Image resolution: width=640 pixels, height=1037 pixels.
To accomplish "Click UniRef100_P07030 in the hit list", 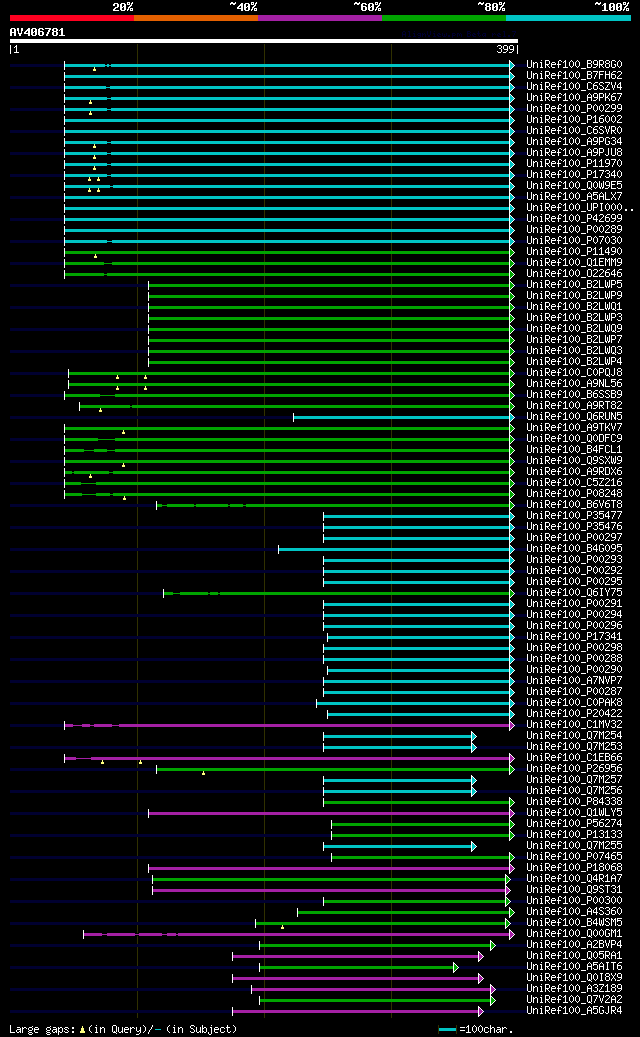I will (574, 241).
